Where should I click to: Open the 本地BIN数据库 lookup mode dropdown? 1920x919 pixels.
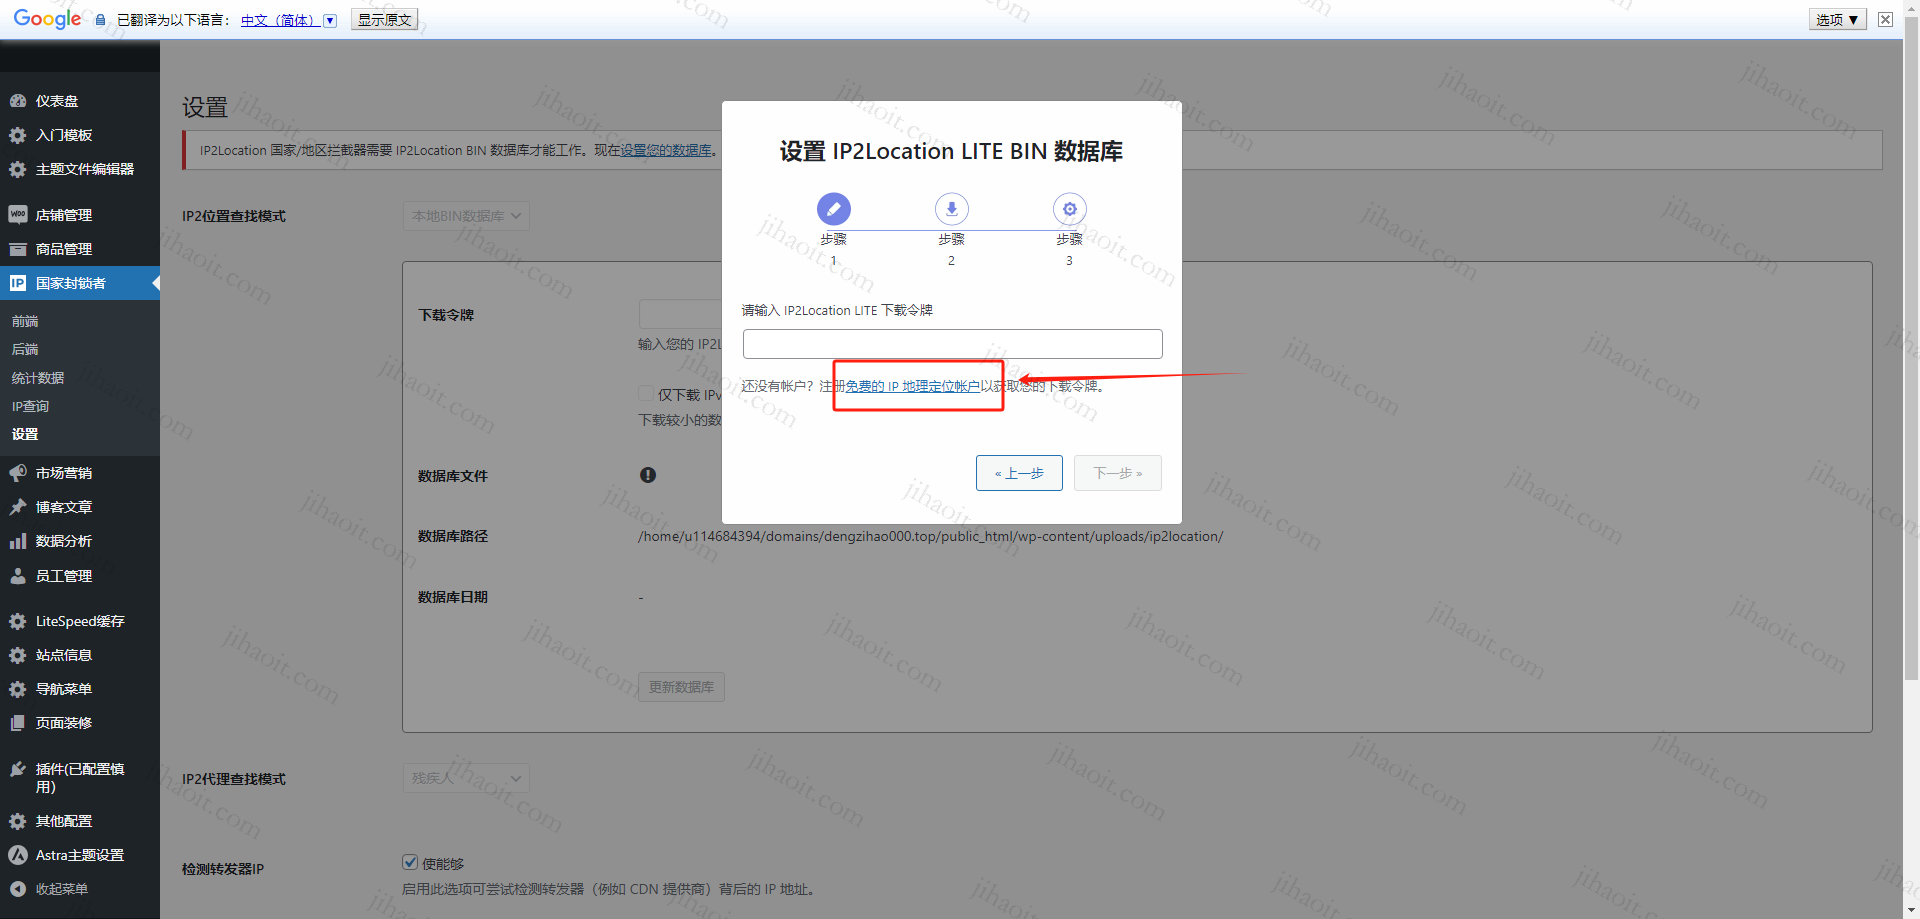(466, 216)
